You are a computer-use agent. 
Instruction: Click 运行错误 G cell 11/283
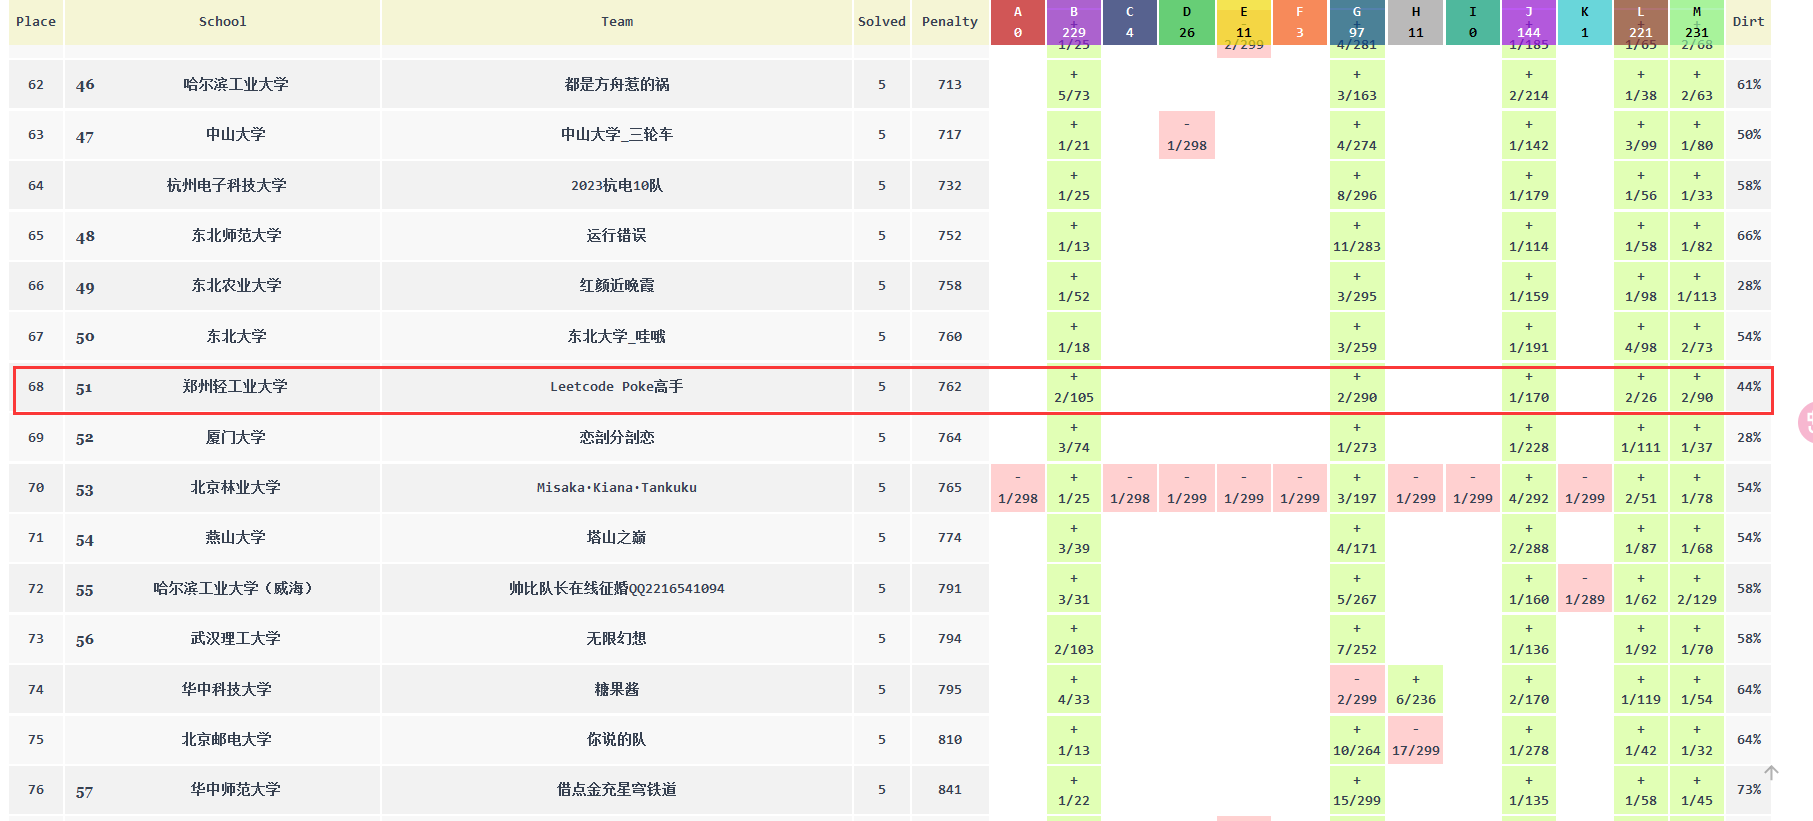tap(1357, 236)
